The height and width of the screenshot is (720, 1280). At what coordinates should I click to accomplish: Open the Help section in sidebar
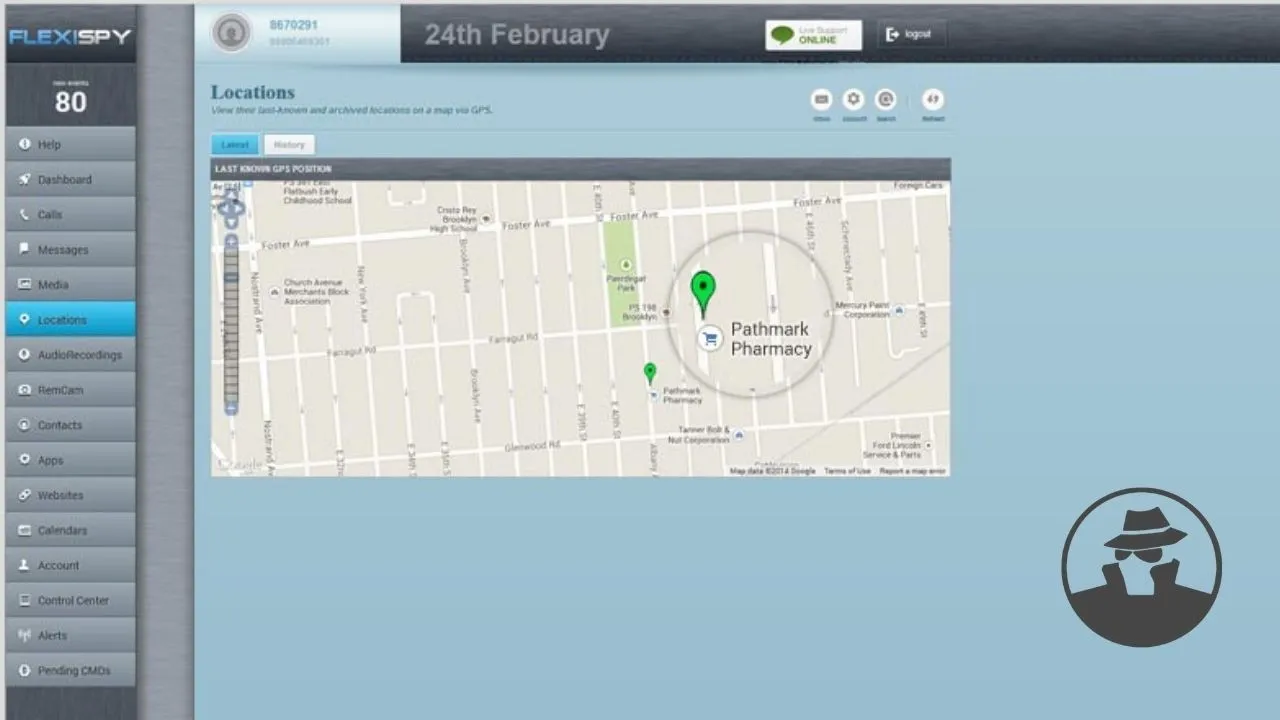pyautogui.click(x=70, y=144)
